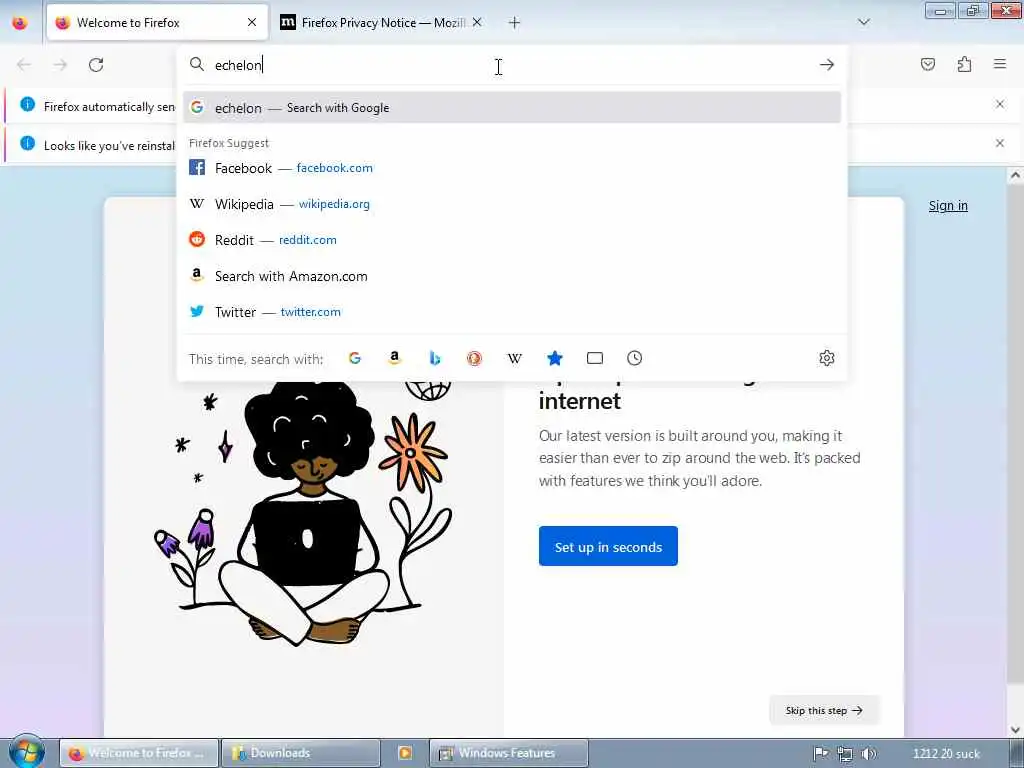Choose the Reddit suggestion

coord(512,240)
